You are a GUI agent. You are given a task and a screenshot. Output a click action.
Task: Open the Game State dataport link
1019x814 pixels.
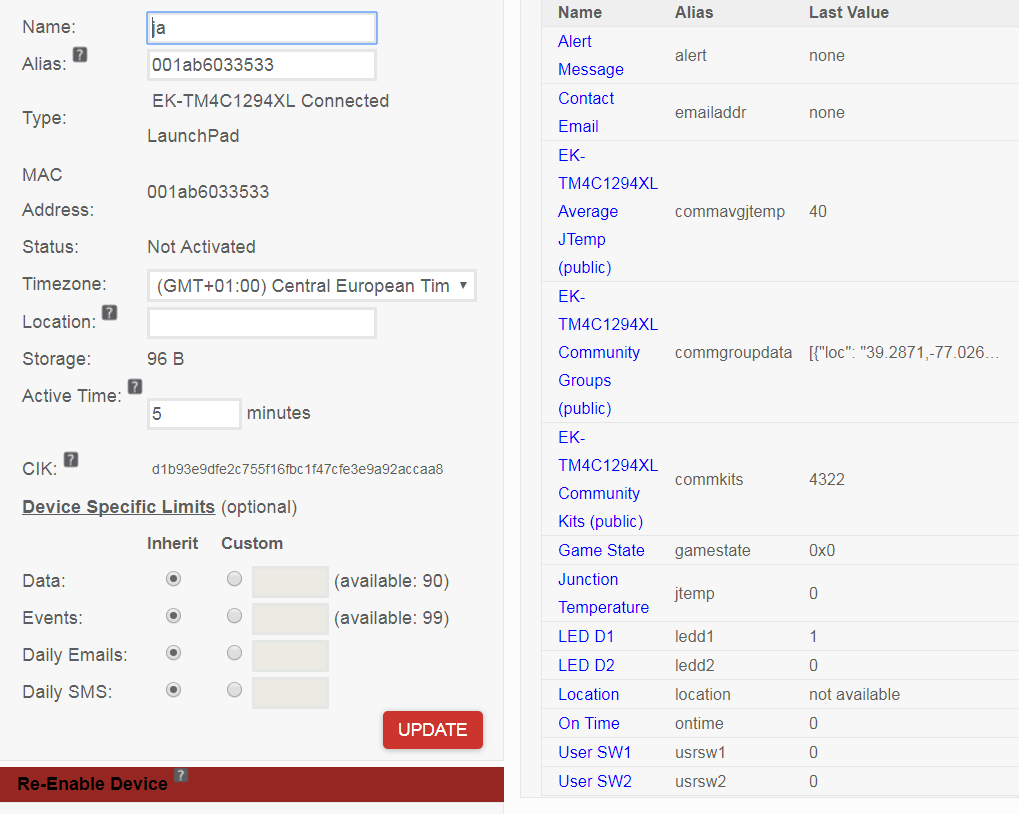pyautogui.click(x=601, y=550)
